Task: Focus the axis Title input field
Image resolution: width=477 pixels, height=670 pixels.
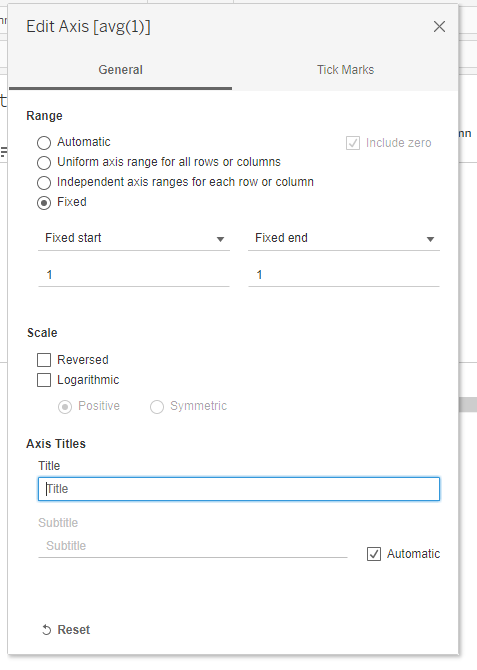Action: (239, 489)
